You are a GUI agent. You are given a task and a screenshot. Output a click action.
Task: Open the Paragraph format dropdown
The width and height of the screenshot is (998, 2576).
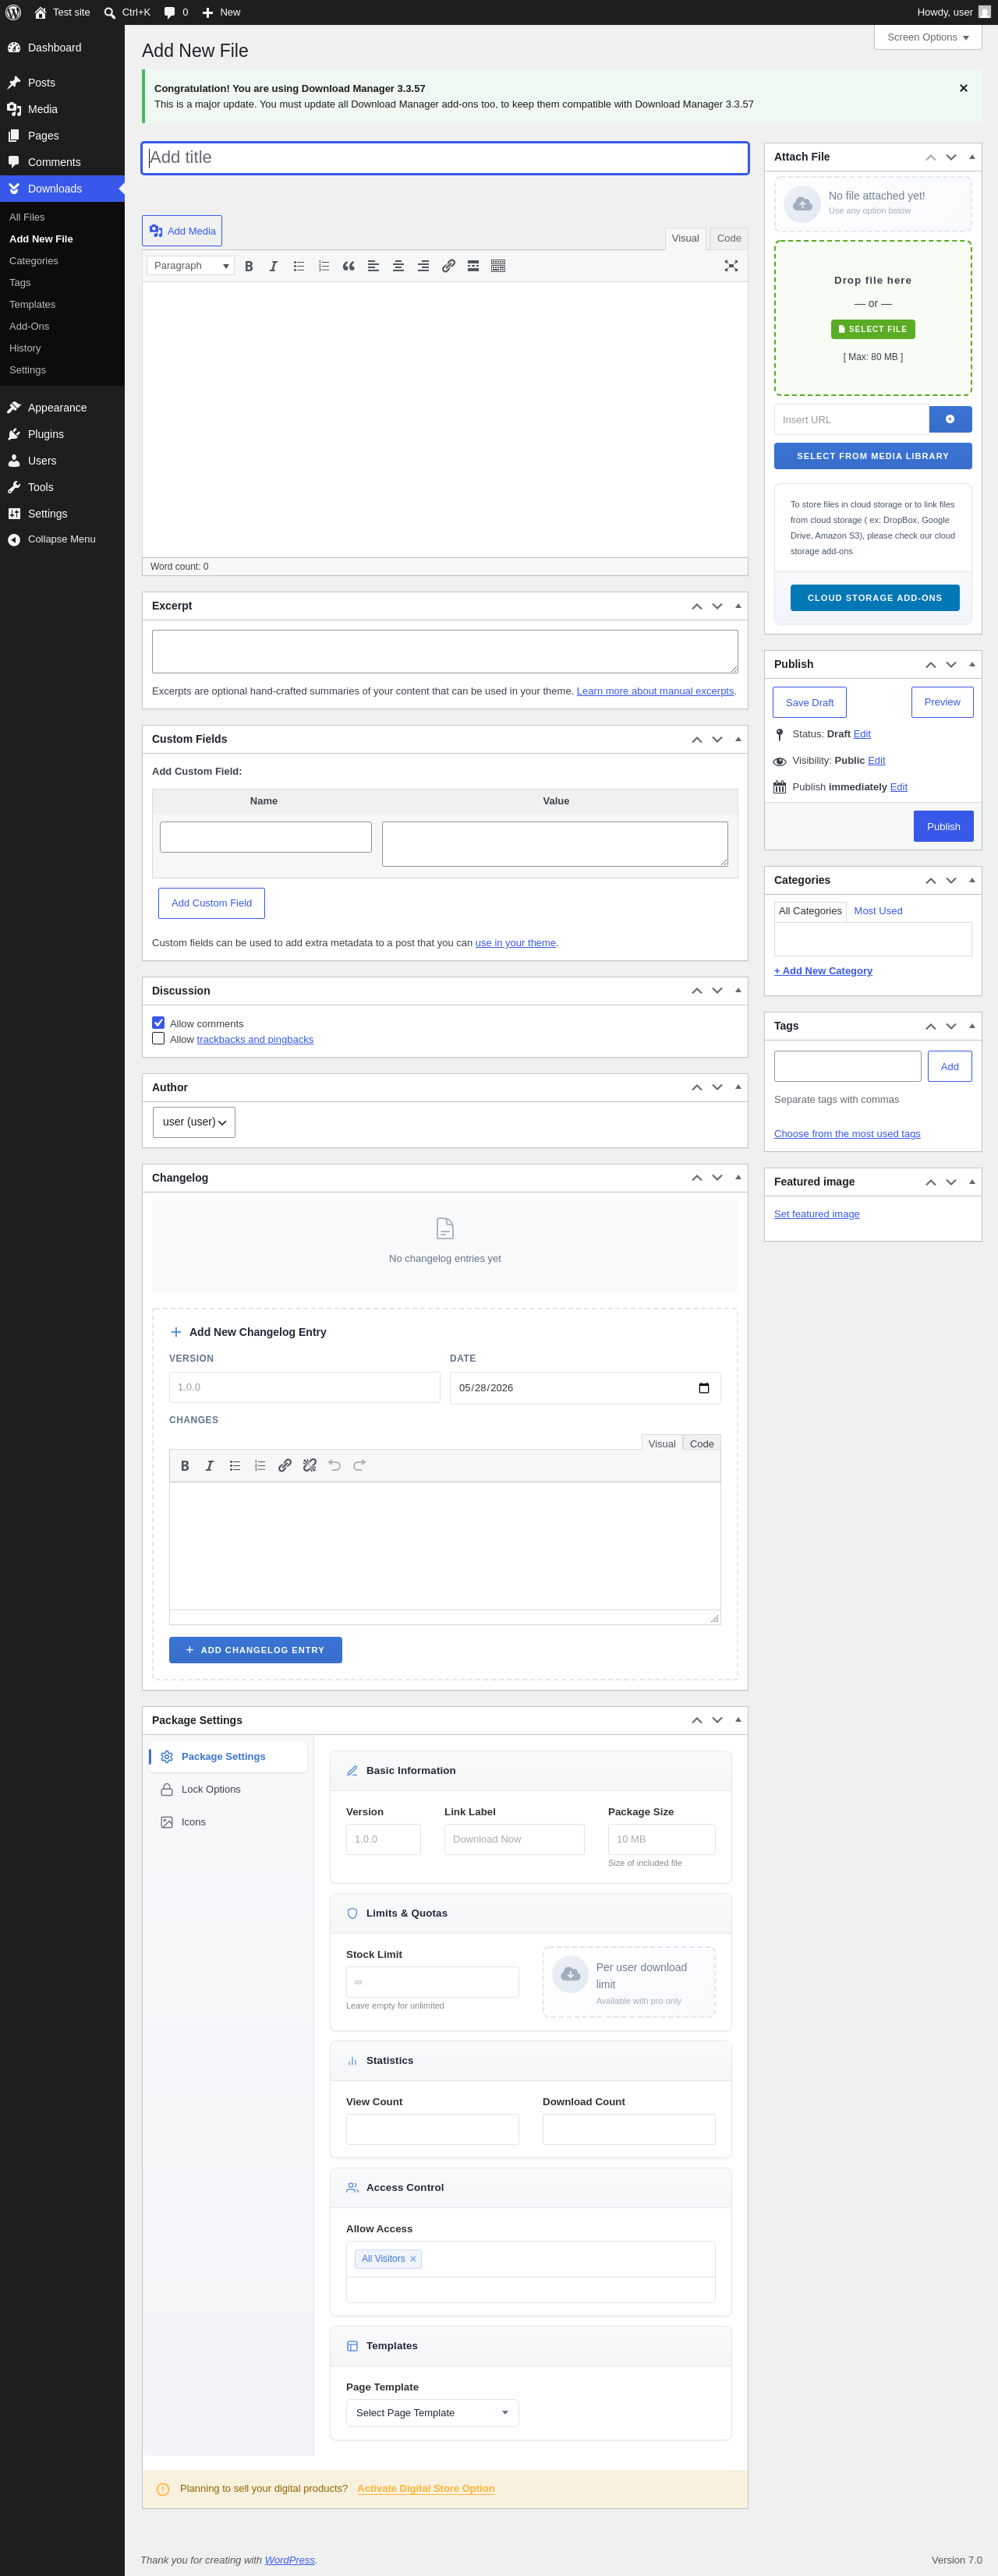pos(191,266)
